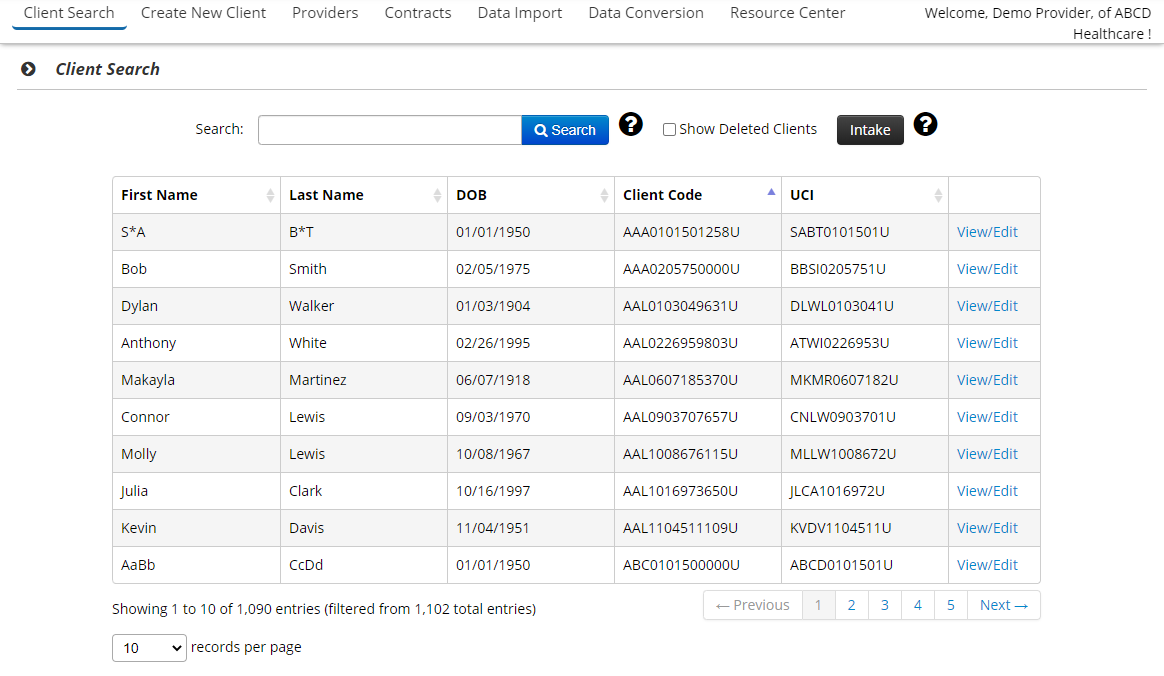
Task: Click the help icon beside Intake button
Action: (925, 125)
